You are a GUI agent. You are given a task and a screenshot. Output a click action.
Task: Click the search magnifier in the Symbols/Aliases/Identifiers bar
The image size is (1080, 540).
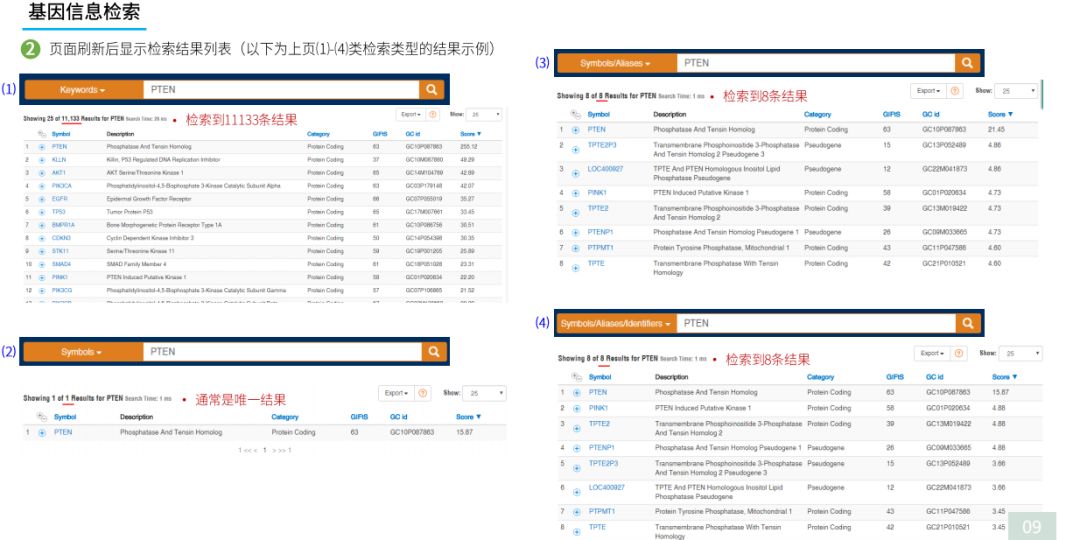pos(967,323)
